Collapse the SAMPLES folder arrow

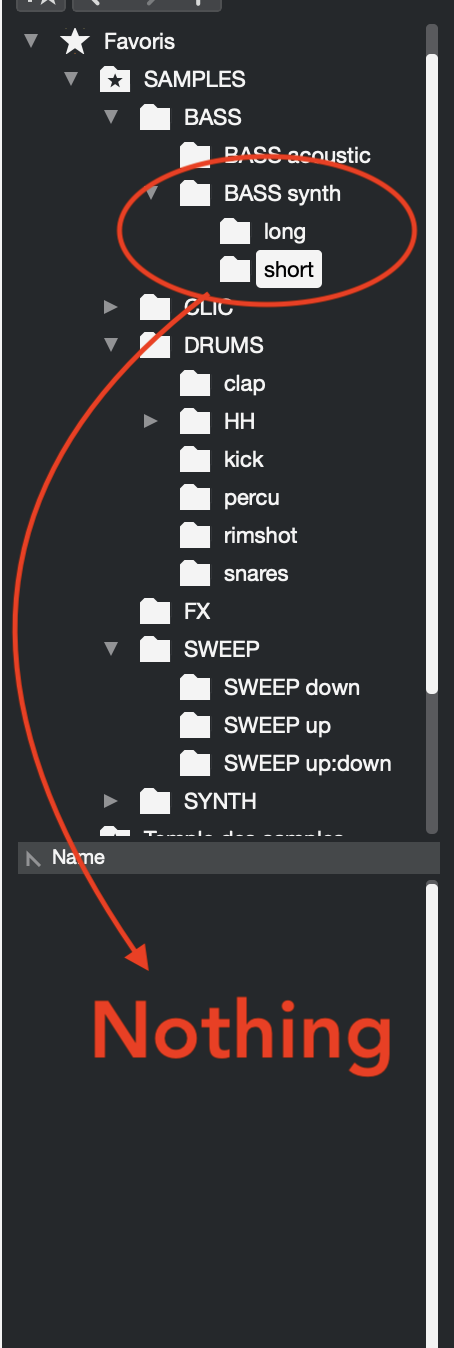coord(71,79)
